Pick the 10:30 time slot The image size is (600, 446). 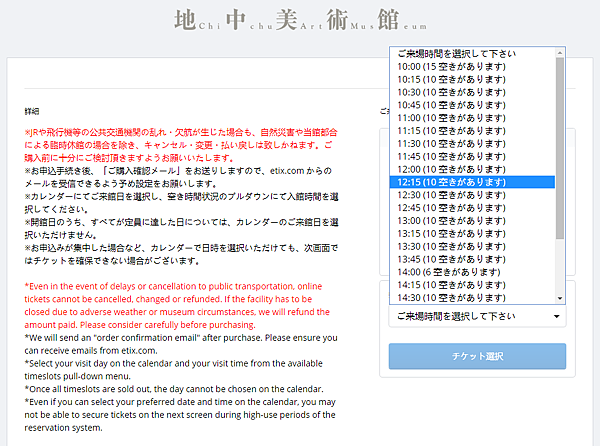click(472, 92)
